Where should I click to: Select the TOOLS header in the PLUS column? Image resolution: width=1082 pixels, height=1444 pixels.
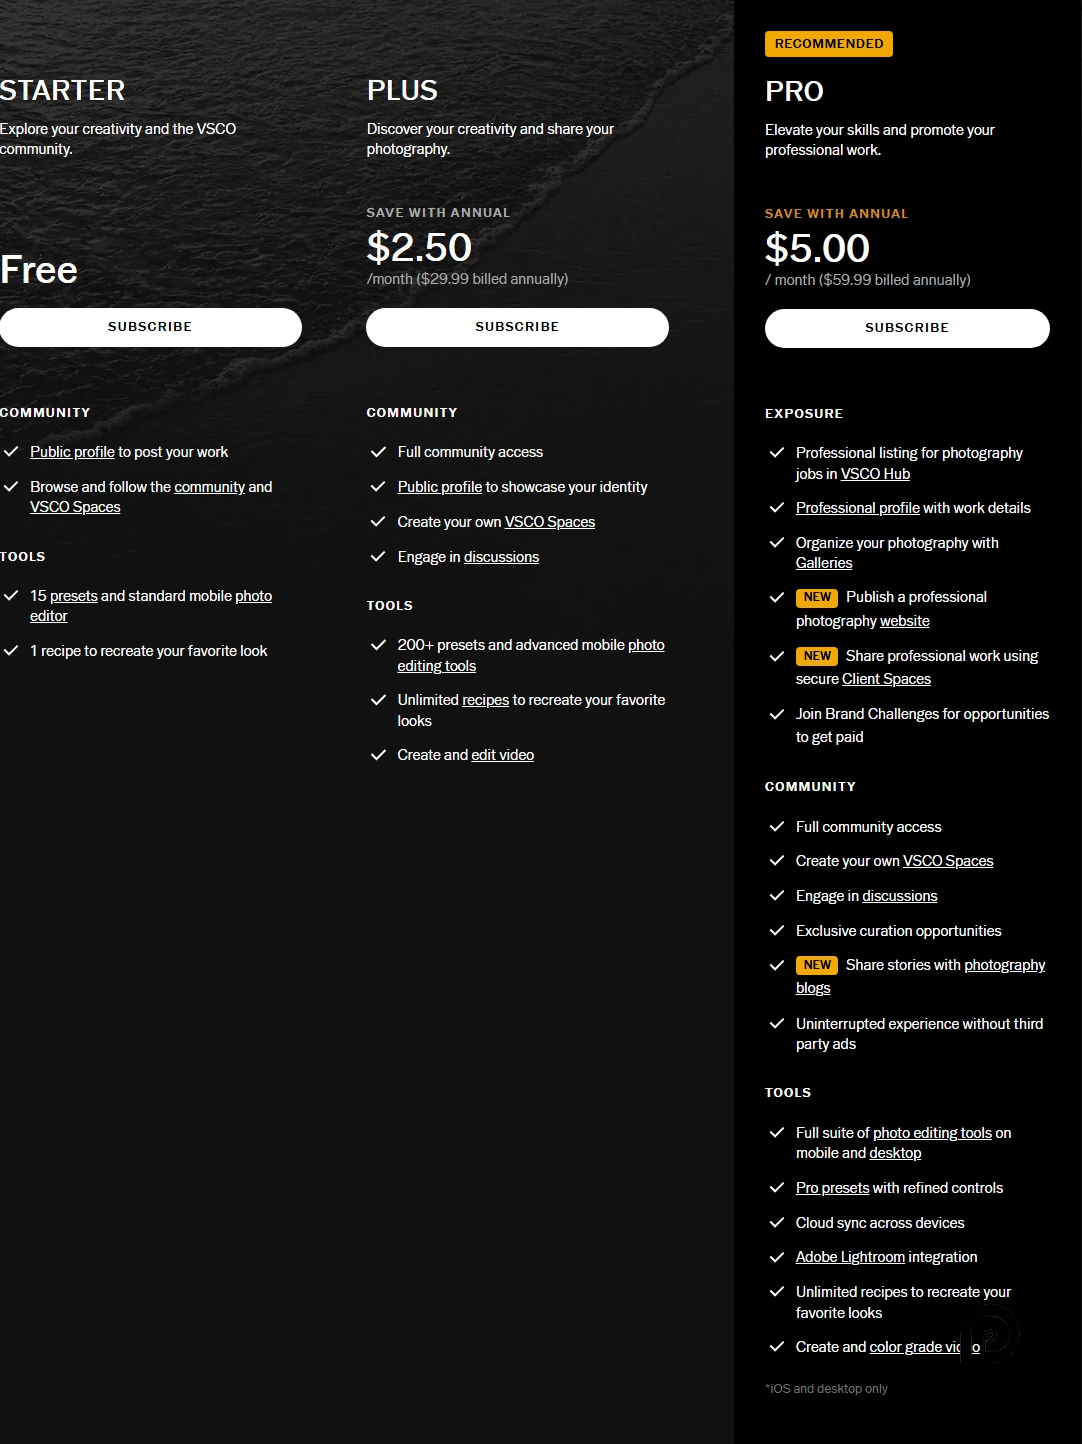coord(389,605)
